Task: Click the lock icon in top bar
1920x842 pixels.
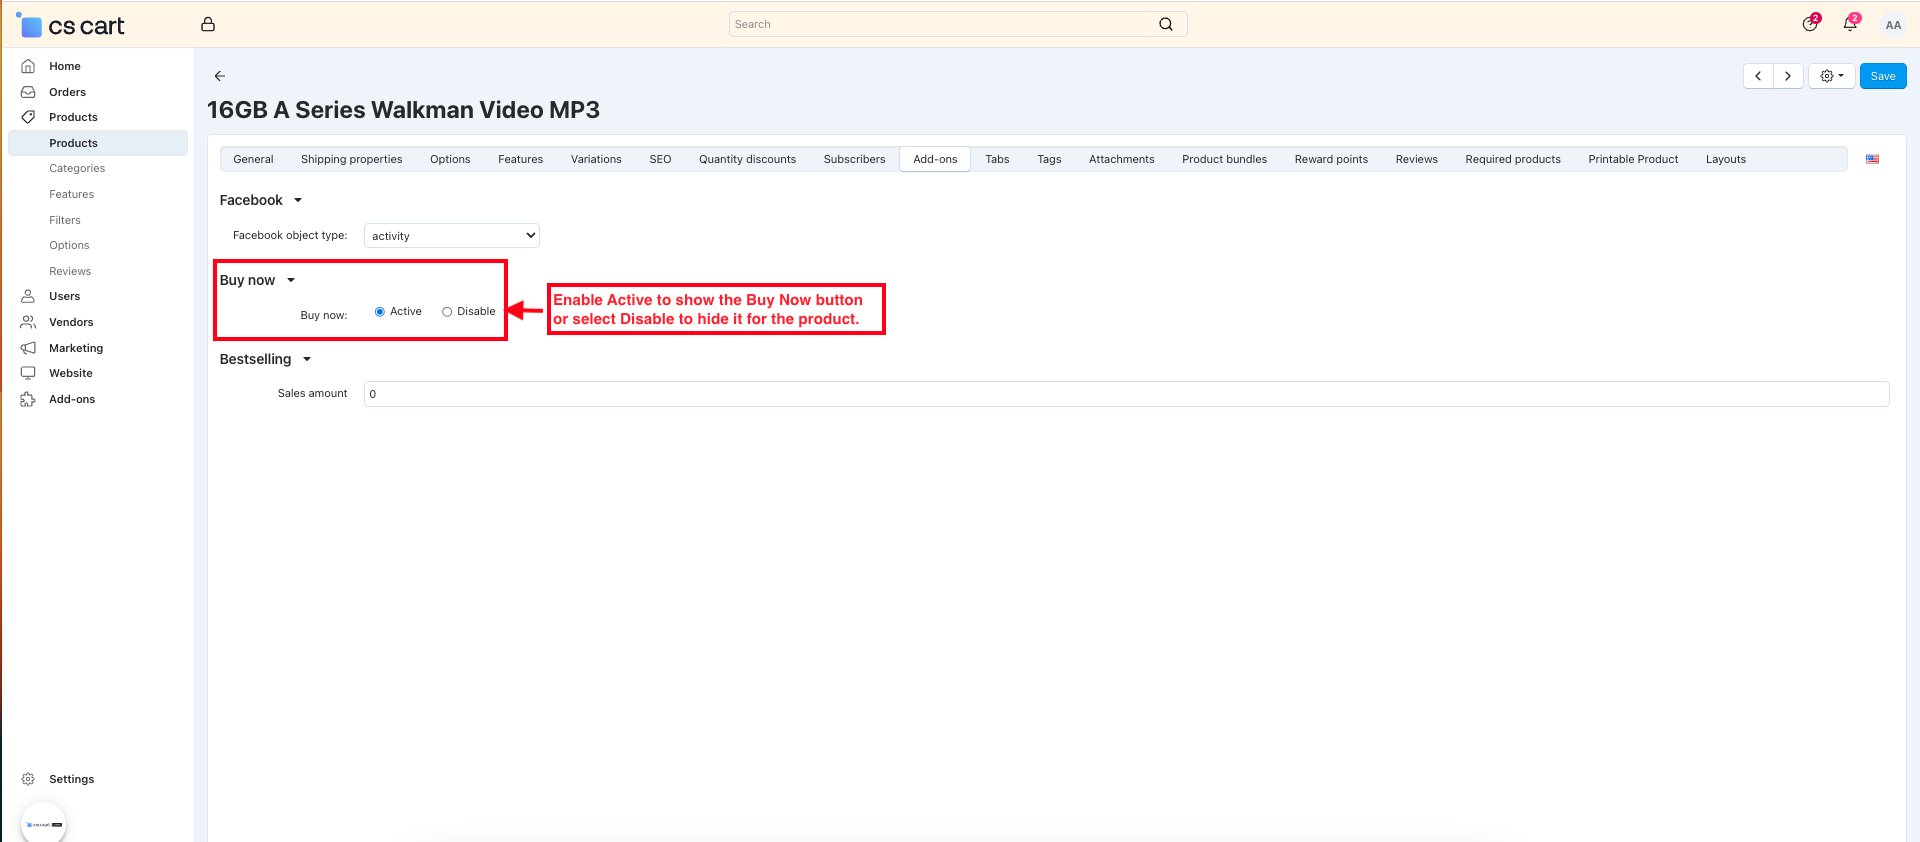Action: (208, 24)
